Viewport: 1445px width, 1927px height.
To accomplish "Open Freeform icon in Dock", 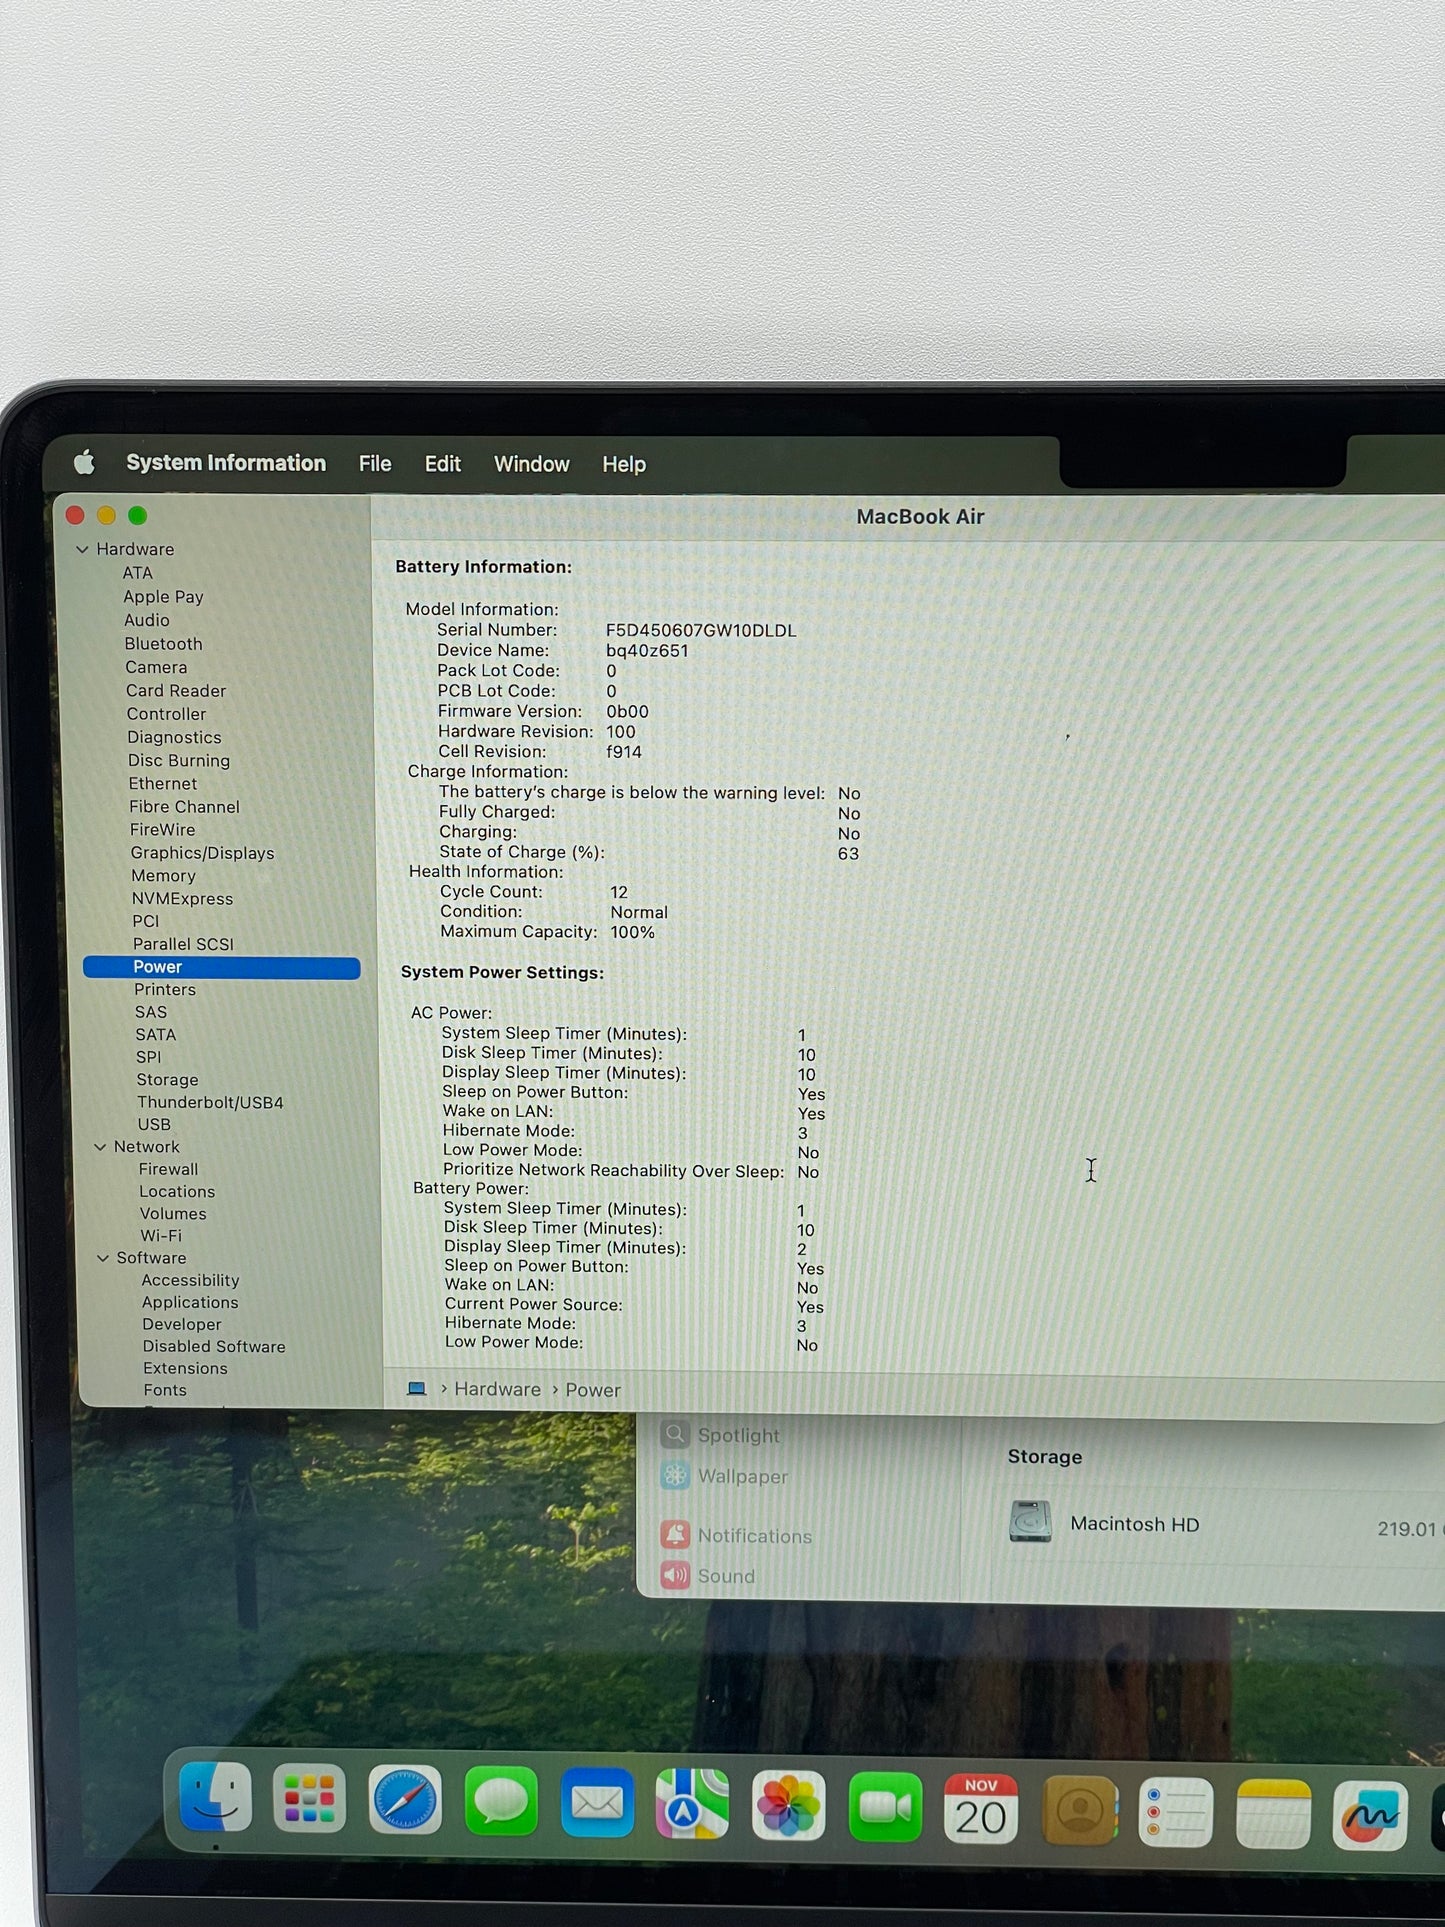I will point(1370,1816).
